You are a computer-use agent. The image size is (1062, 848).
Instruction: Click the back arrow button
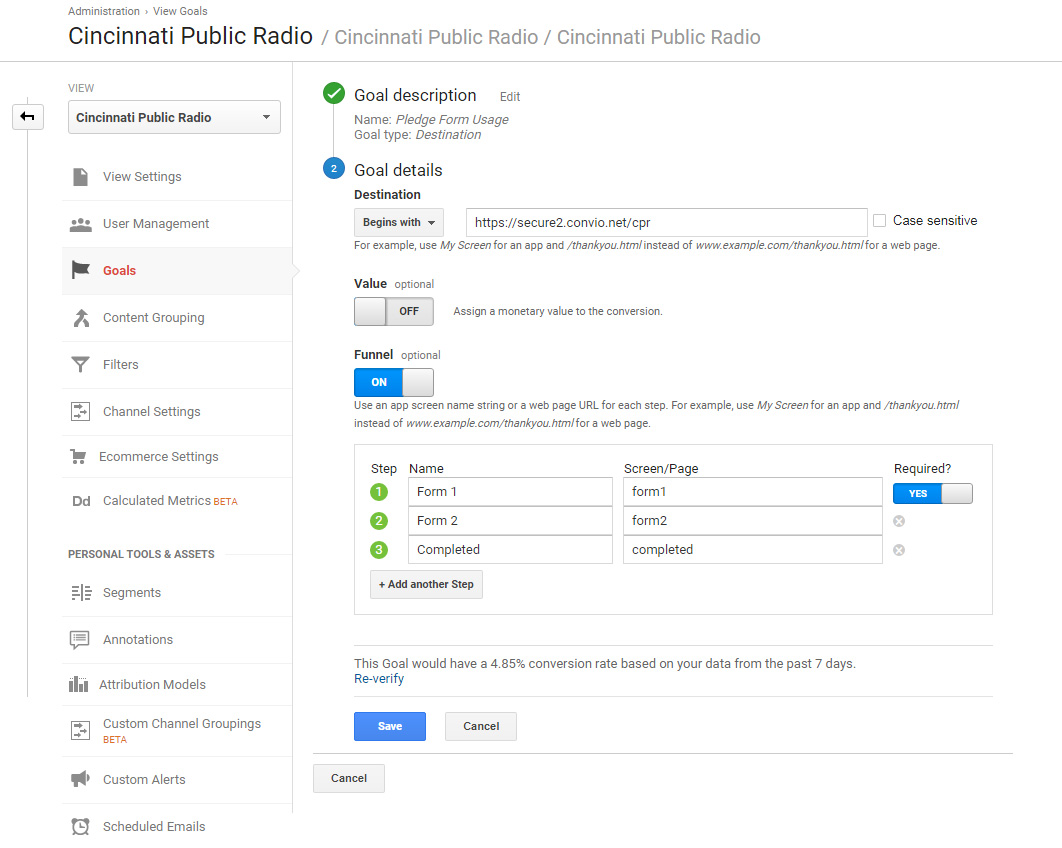(28, 116)
